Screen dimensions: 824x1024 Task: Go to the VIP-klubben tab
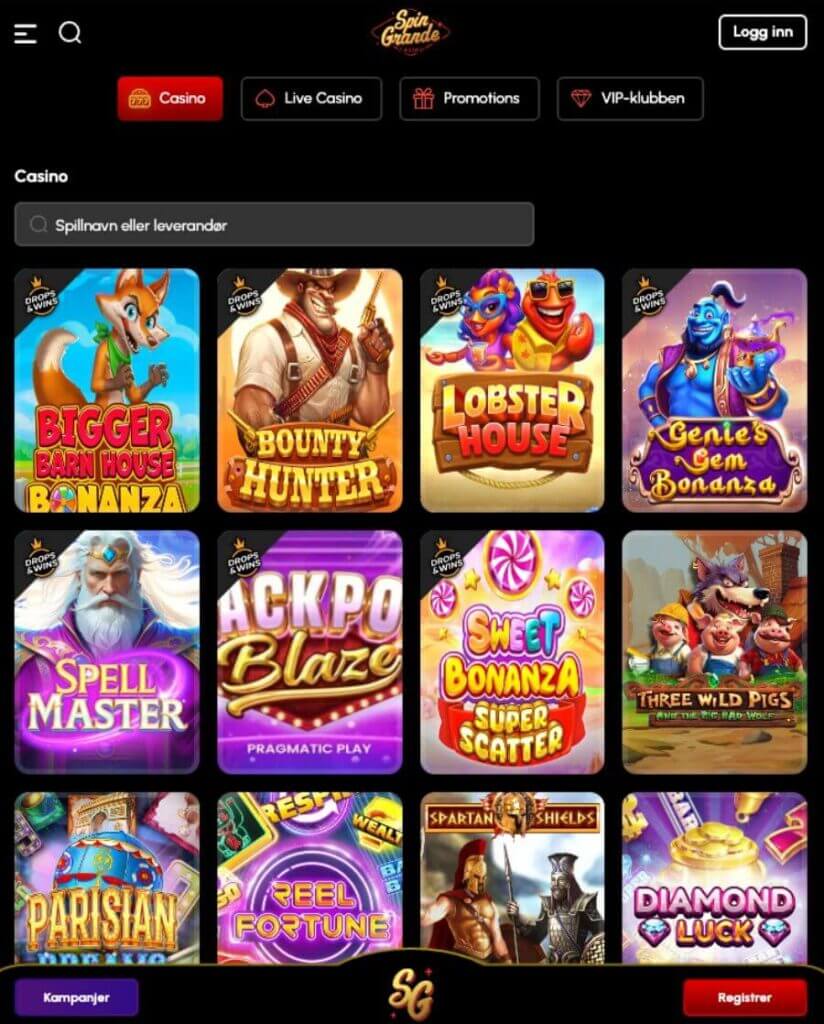pyautogui.click(x=630, y=99)
